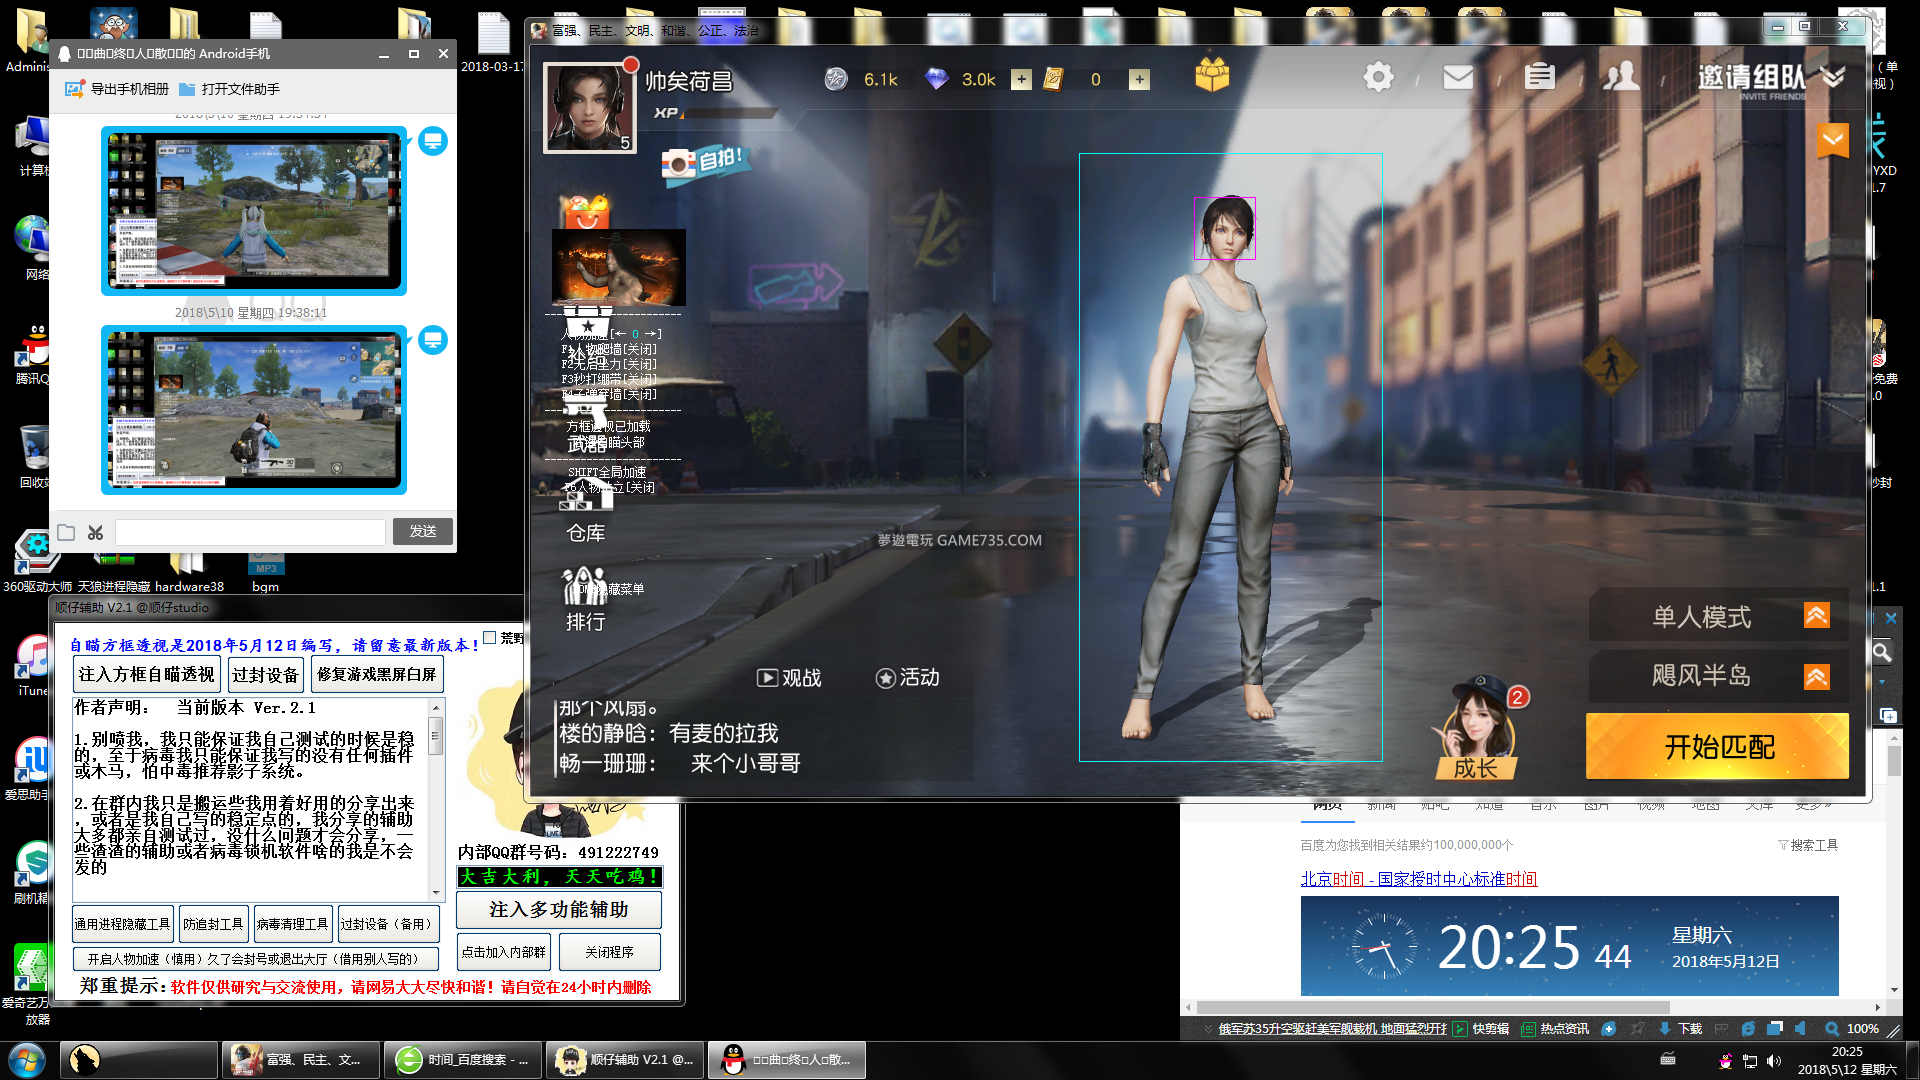This screenshot has width=1920, height=1080.
Task: Open the game settings gear
Action: [1378, 77]
